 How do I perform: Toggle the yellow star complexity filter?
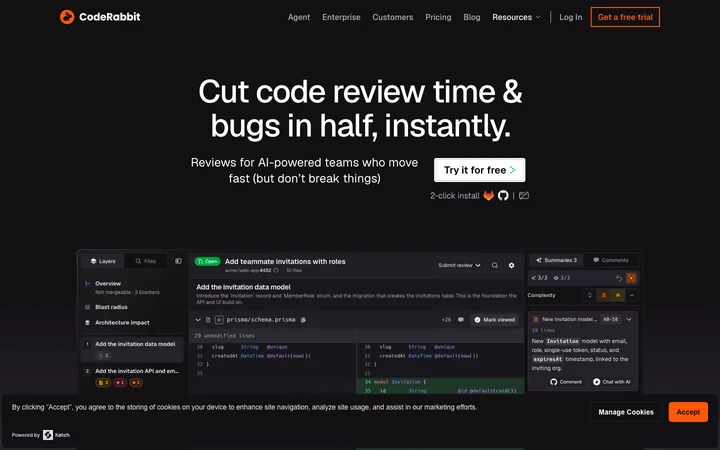pos(618,295)
